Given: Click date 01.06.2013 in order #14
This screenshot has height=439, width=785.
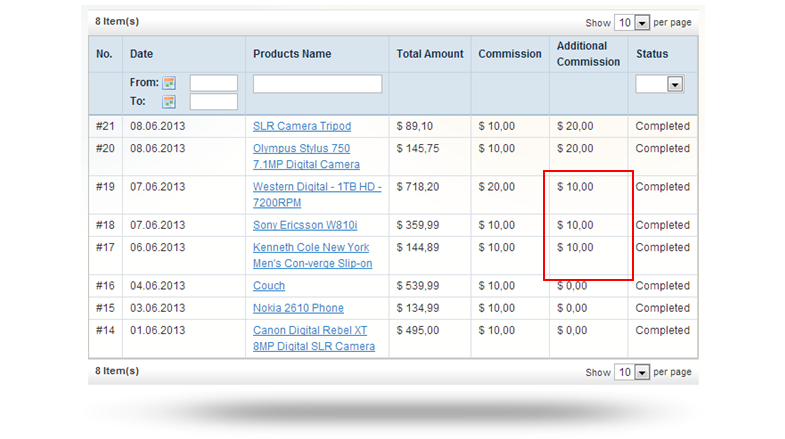Looking at the screenshot, I should 158,330.
